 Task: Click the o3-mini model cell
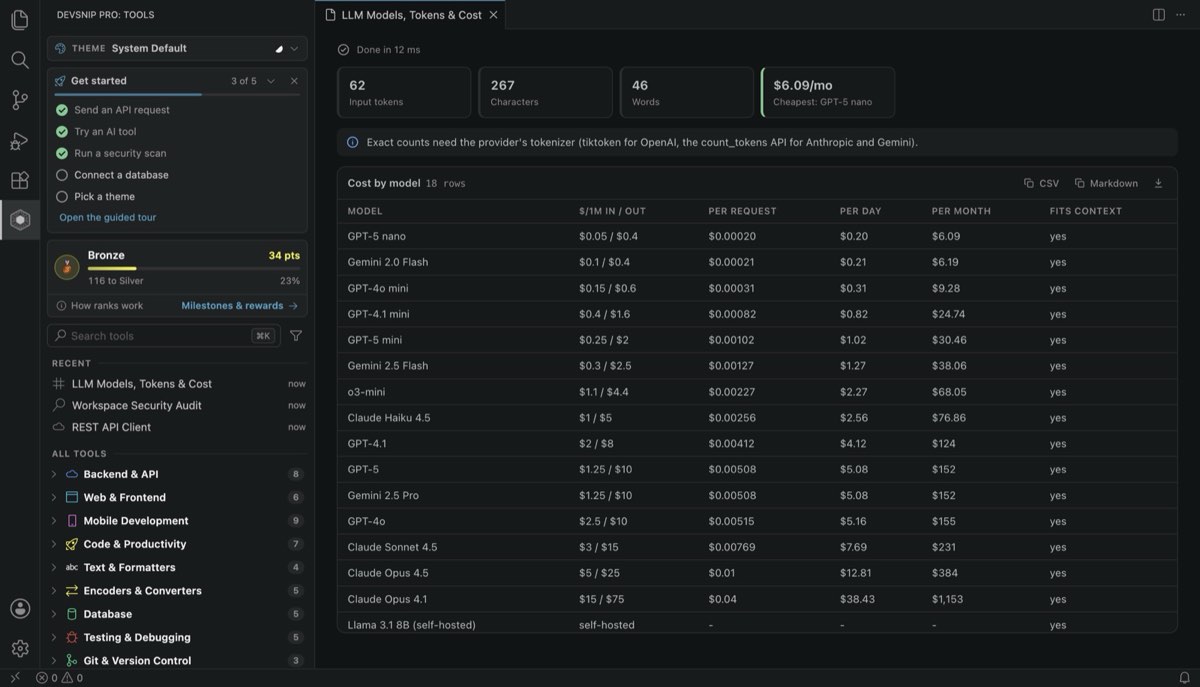[x=366, y=392]
